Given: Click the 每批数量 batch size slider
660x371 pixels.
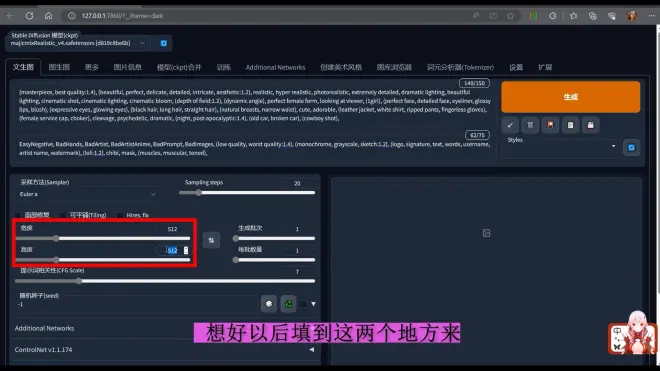Looking at the screenshot, I should pyautogui.click(x=274, y=260).
